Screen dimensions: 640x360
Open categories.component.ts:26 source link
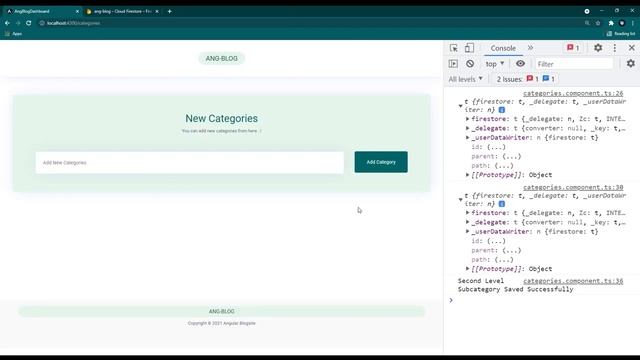[573, 93]
